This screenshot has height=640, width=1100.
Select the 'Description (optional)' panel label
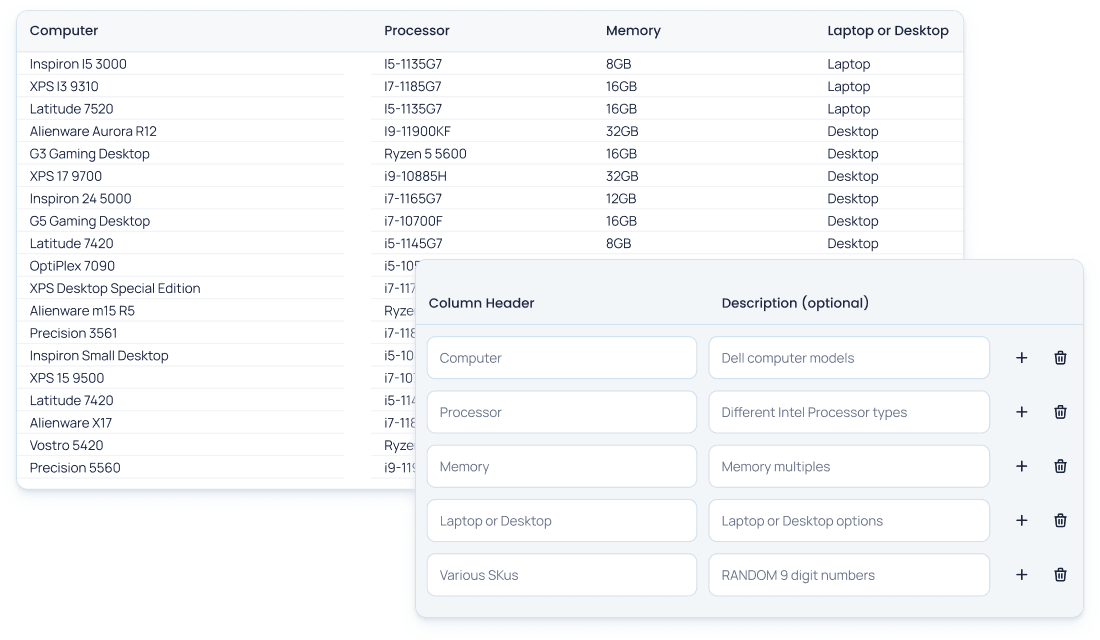click(795, 303)
